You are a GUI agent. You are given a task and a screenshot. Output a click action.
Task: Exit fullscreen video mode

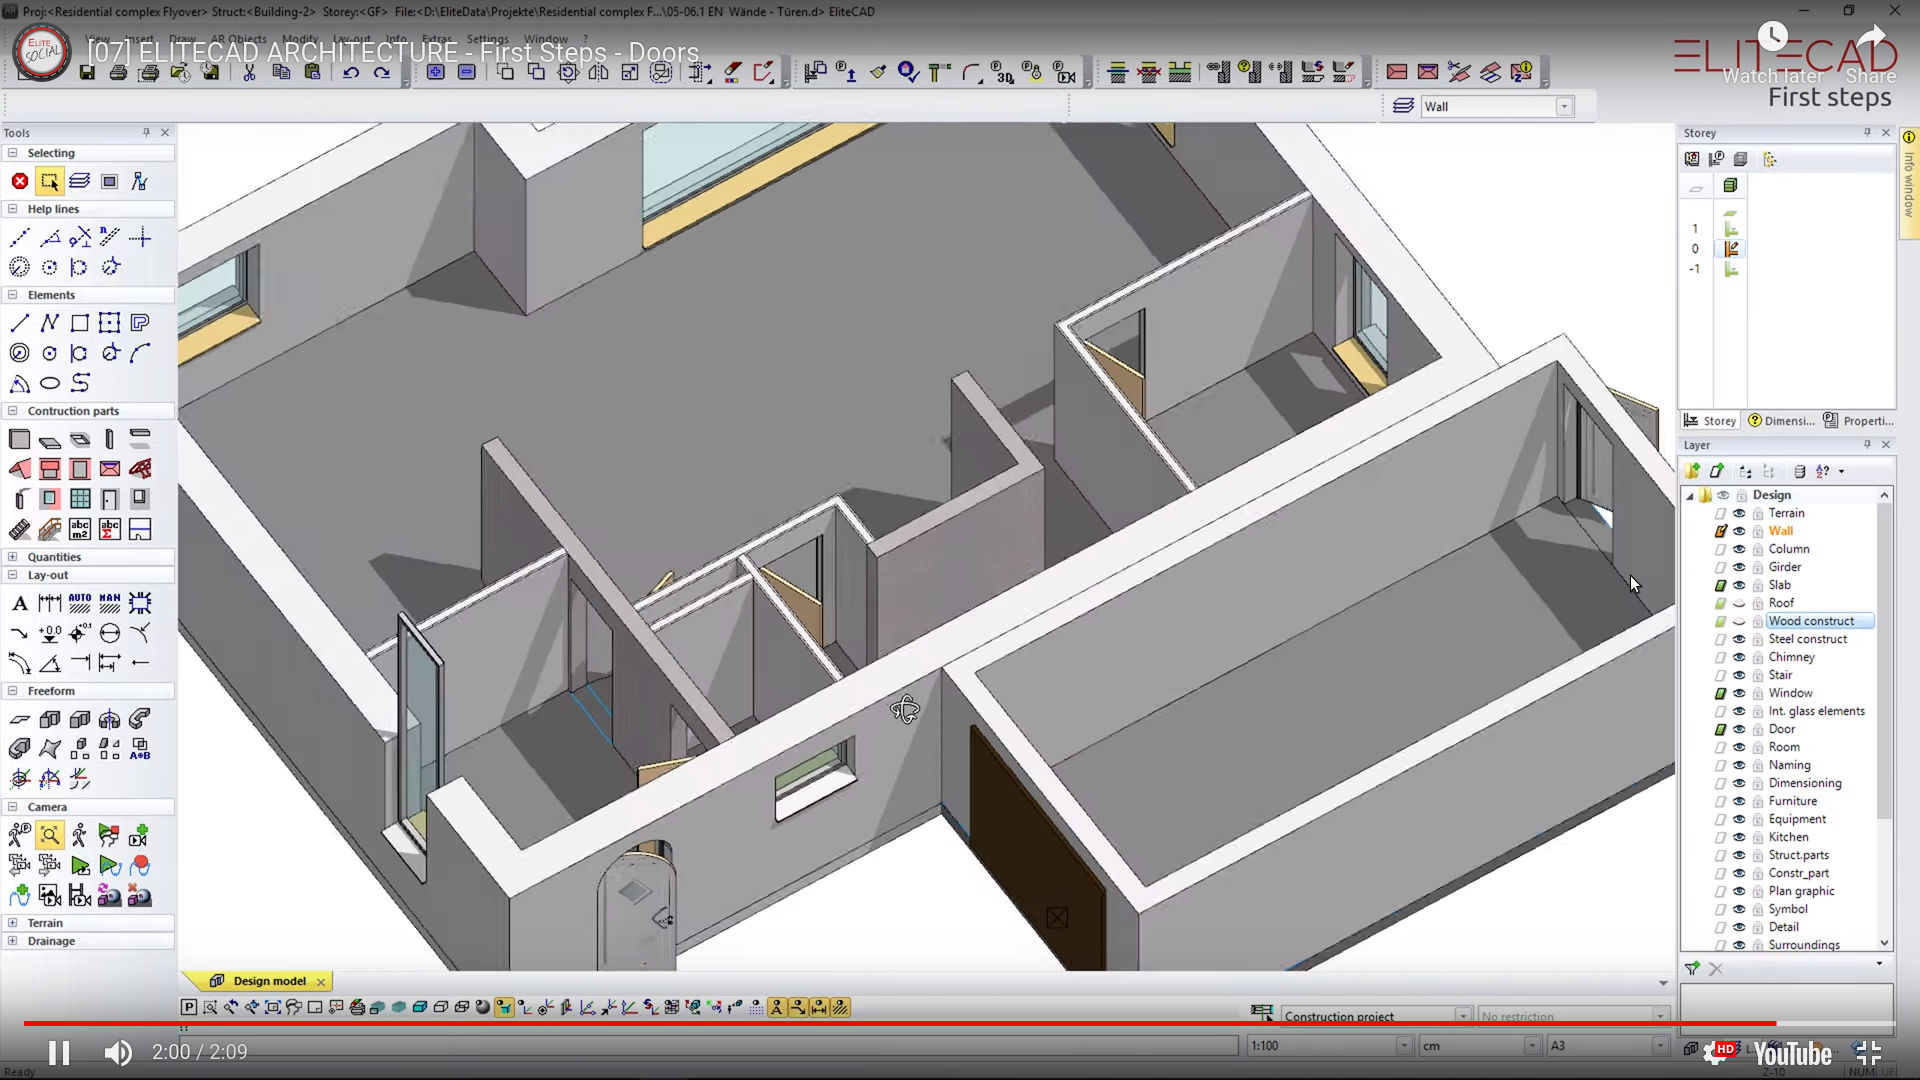1868,1053
